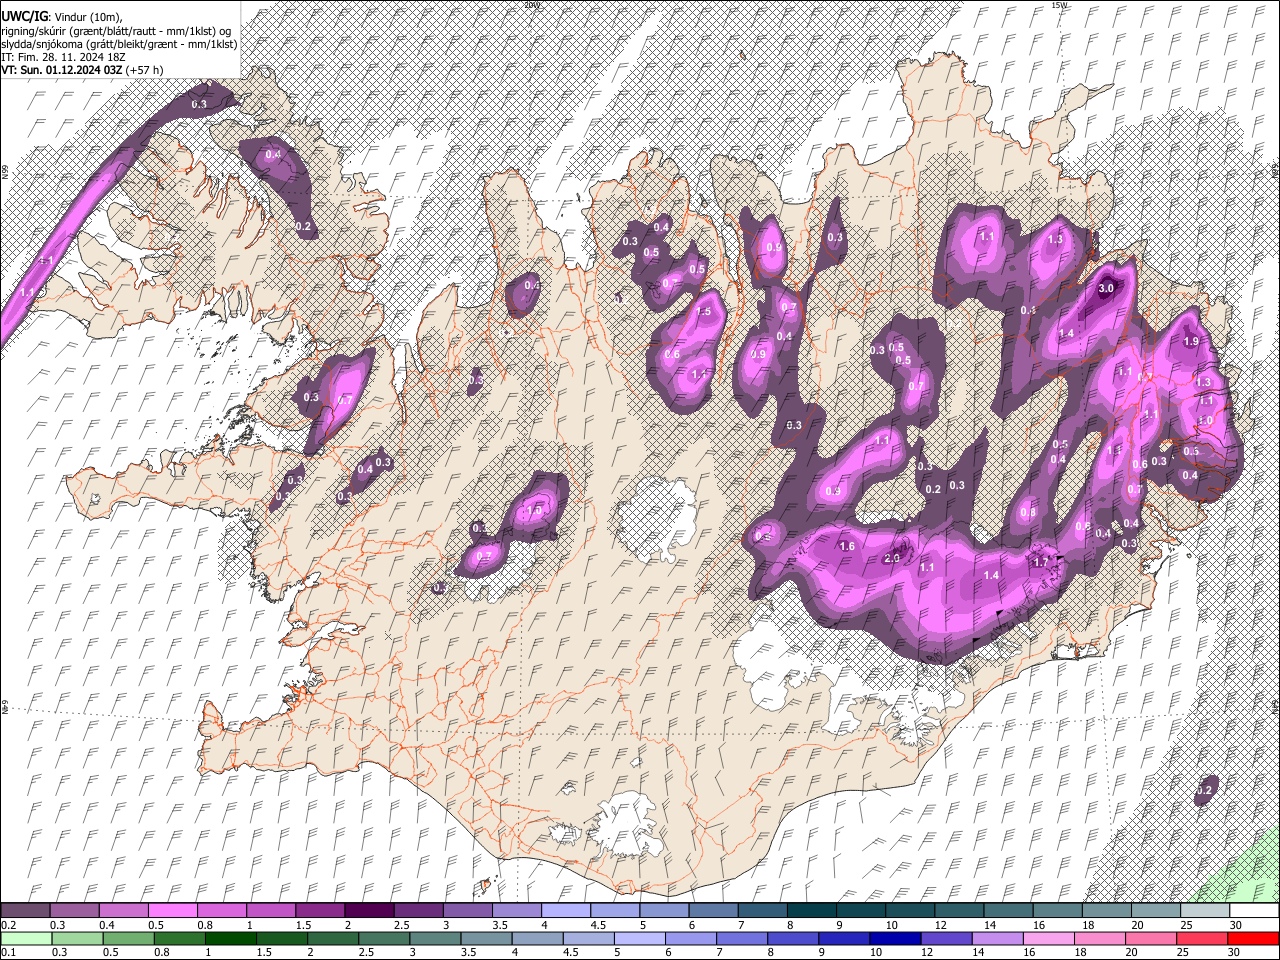Pick bright red lower swatch above 30
Image resolution: width=1280 pixels, height=960 pixels.
pyautogui.click(x=1253, y=938)
